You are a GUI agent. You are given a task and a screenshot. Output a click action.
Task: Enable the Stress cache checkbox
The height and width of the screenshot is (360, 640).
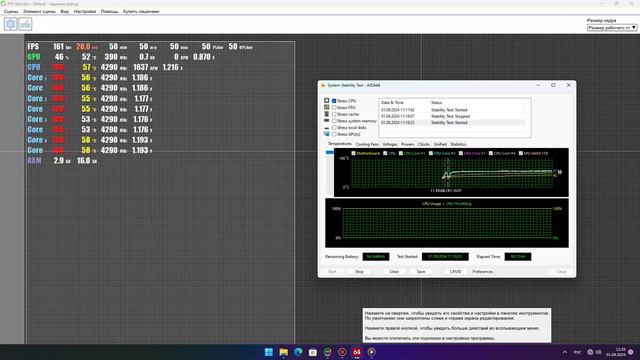point(334,114)
